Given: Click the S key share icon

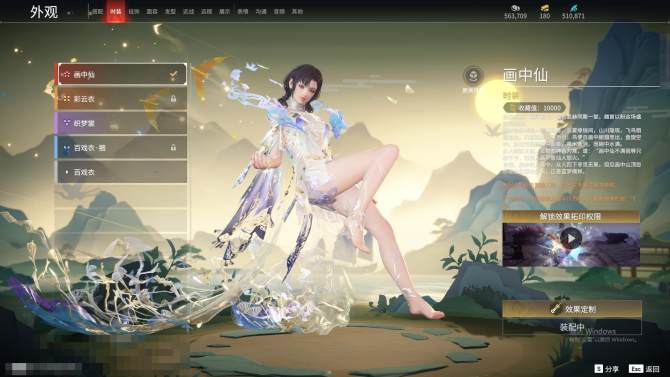Looking at the screenshot, I should pos(599,368).
